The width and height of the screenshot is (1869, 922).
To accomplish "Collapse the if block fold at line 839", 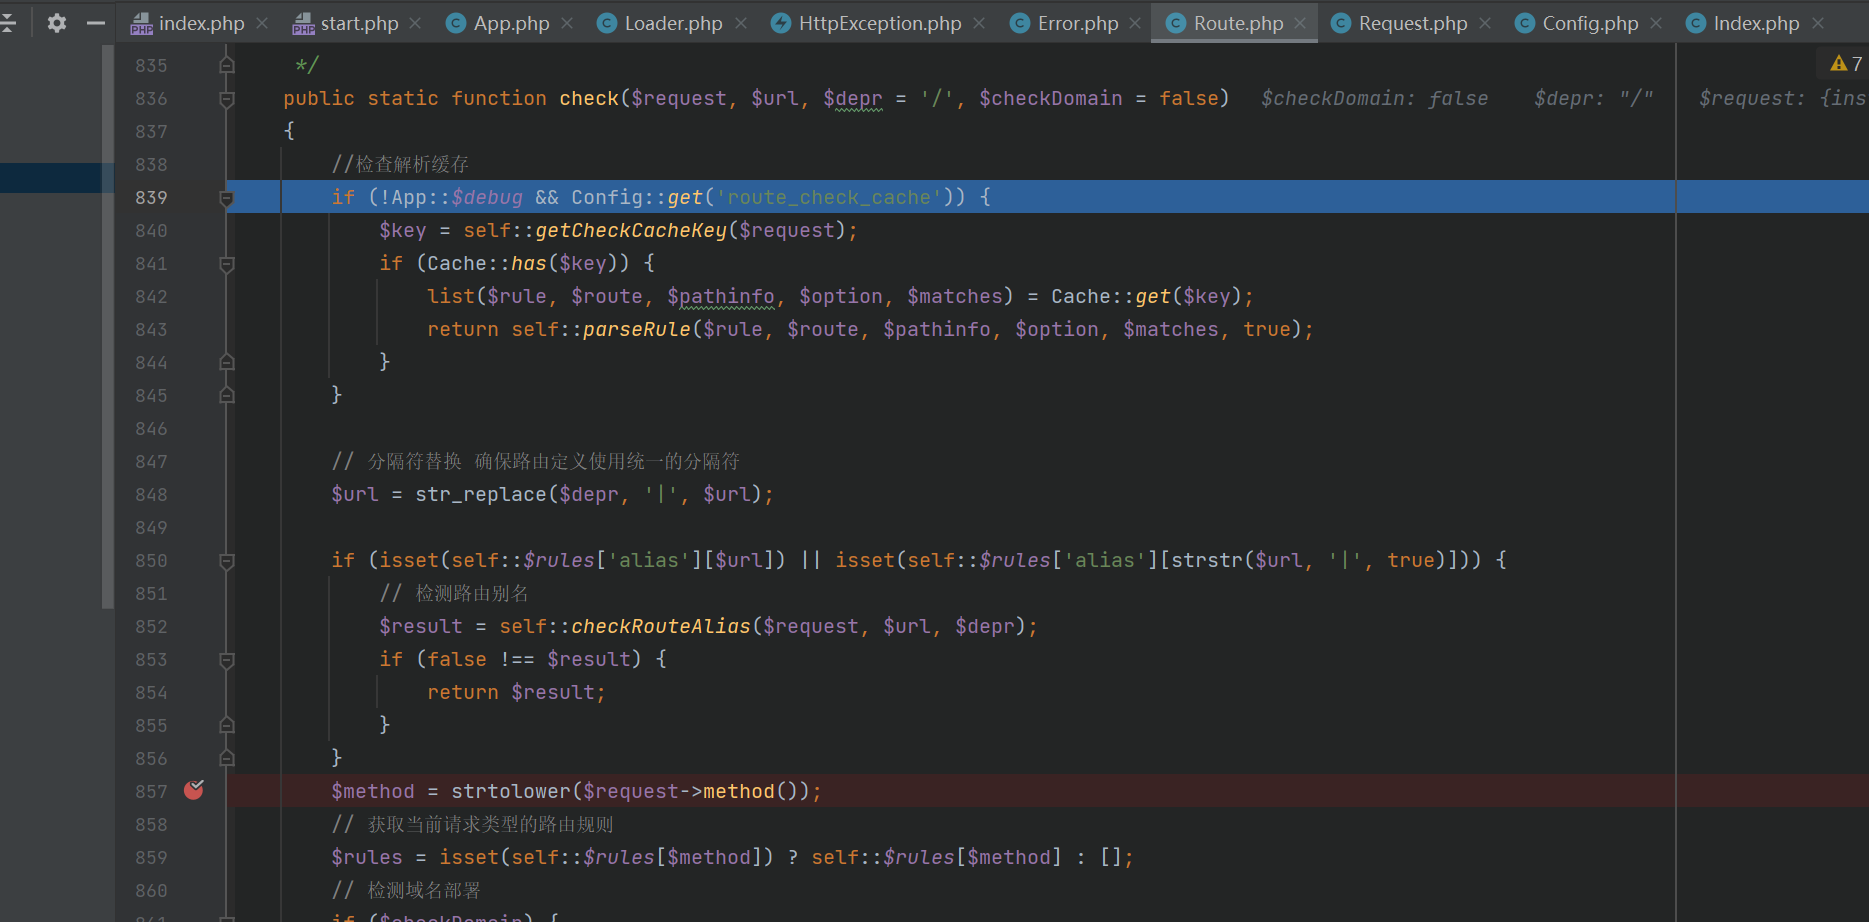I will (x=227, y=197).
